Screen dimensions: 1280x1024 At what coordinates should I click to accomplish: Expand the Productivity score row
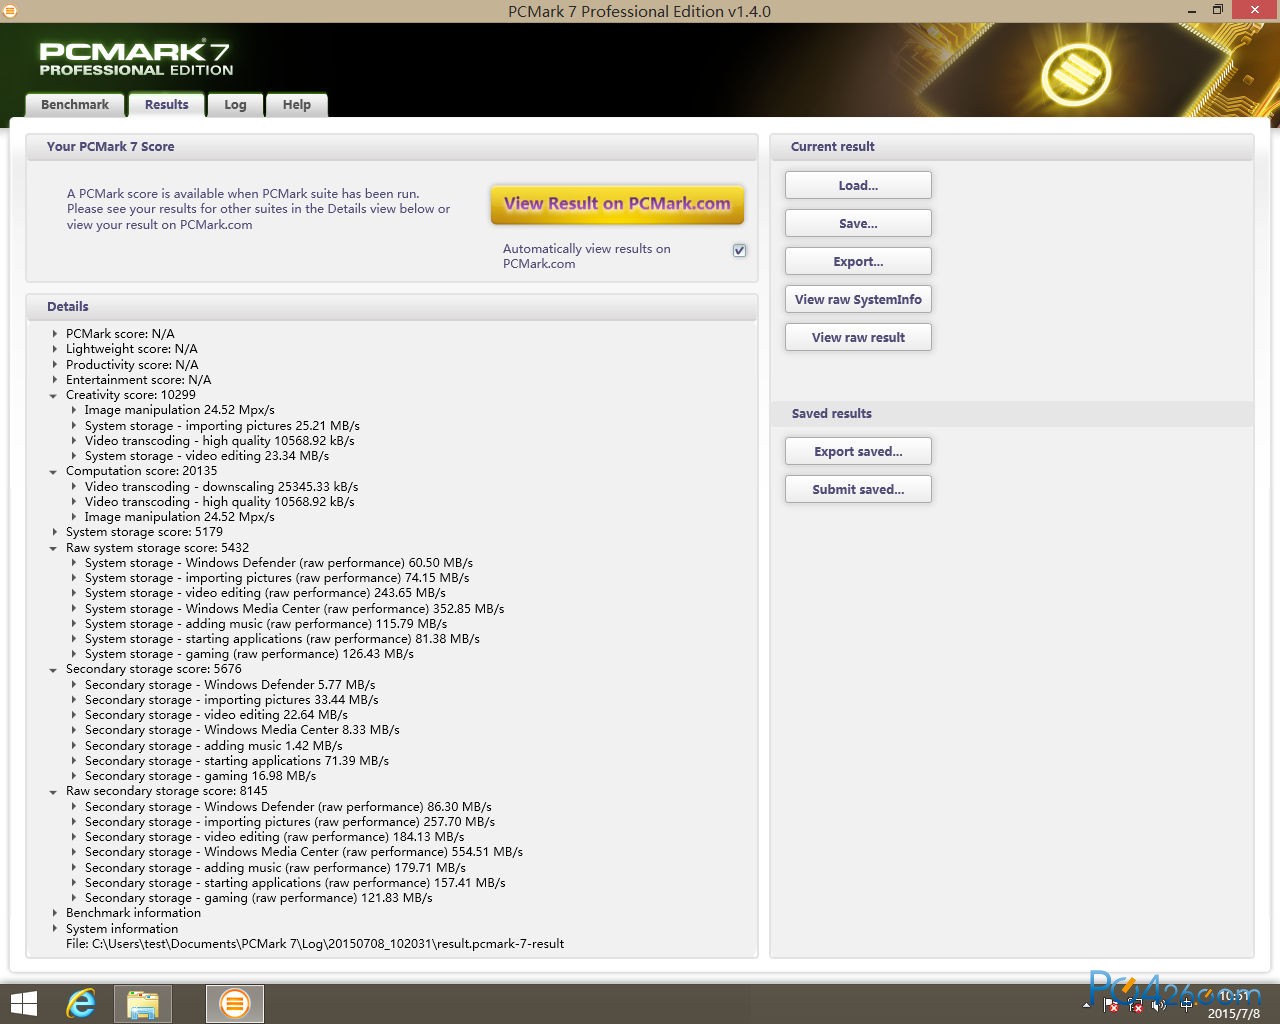[54, 365]
